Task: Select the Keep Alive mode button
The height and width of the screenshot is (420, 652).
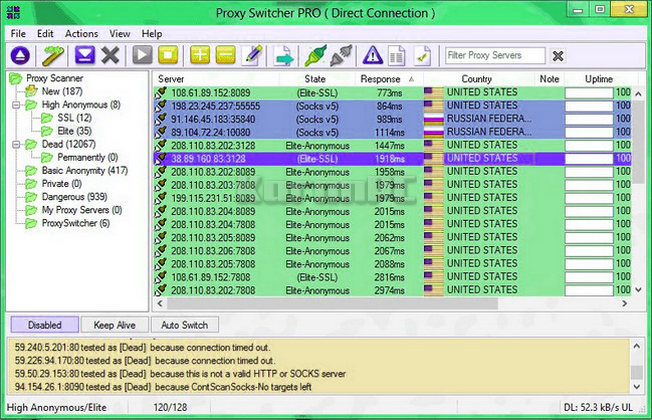Action: click(114, 325)
